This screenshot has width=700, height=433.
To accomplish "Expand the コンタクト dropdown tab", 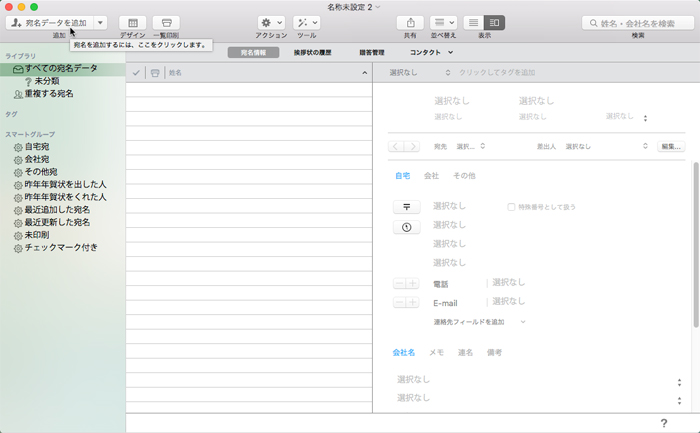I will [x=432, y=52].
